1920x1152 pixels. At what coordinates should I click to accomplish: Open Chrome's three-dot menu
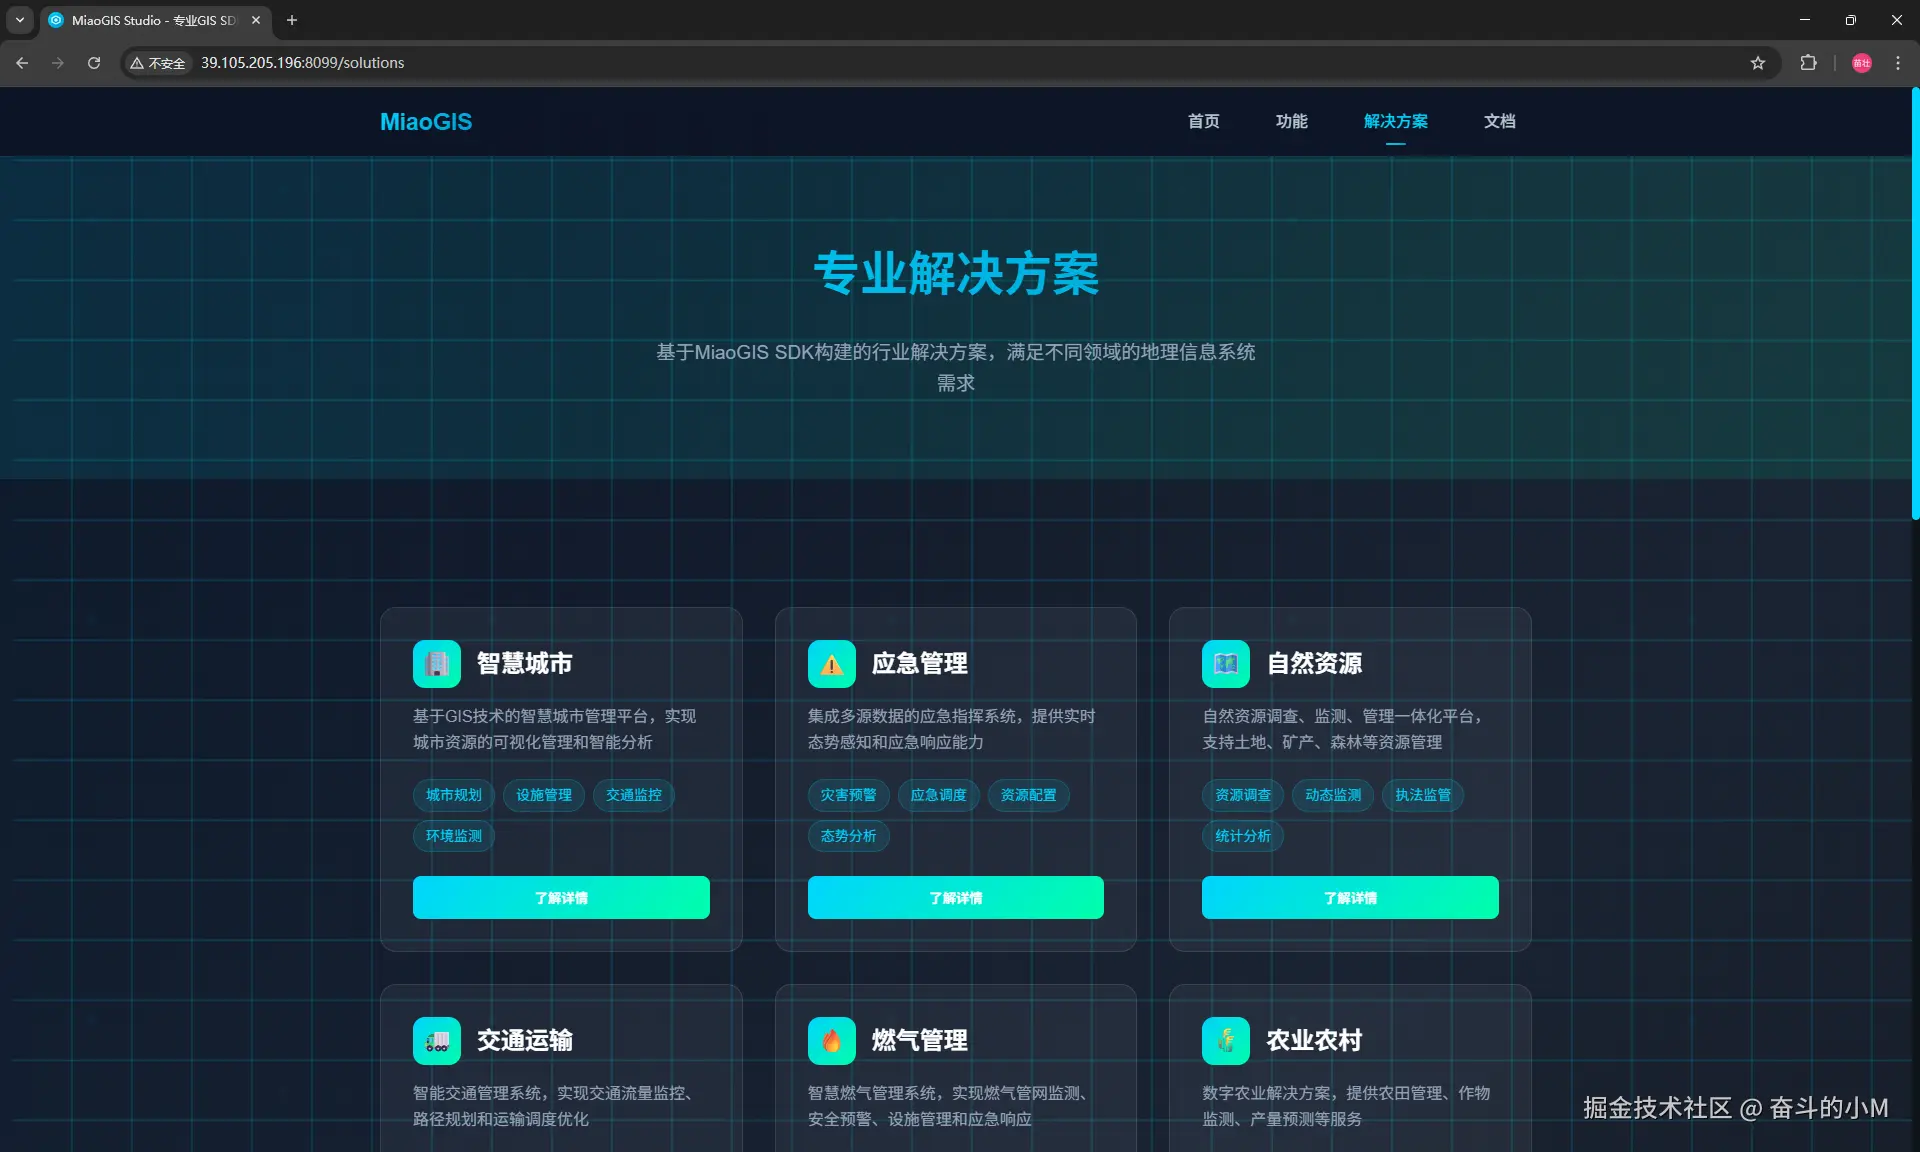pos(1897,63)
